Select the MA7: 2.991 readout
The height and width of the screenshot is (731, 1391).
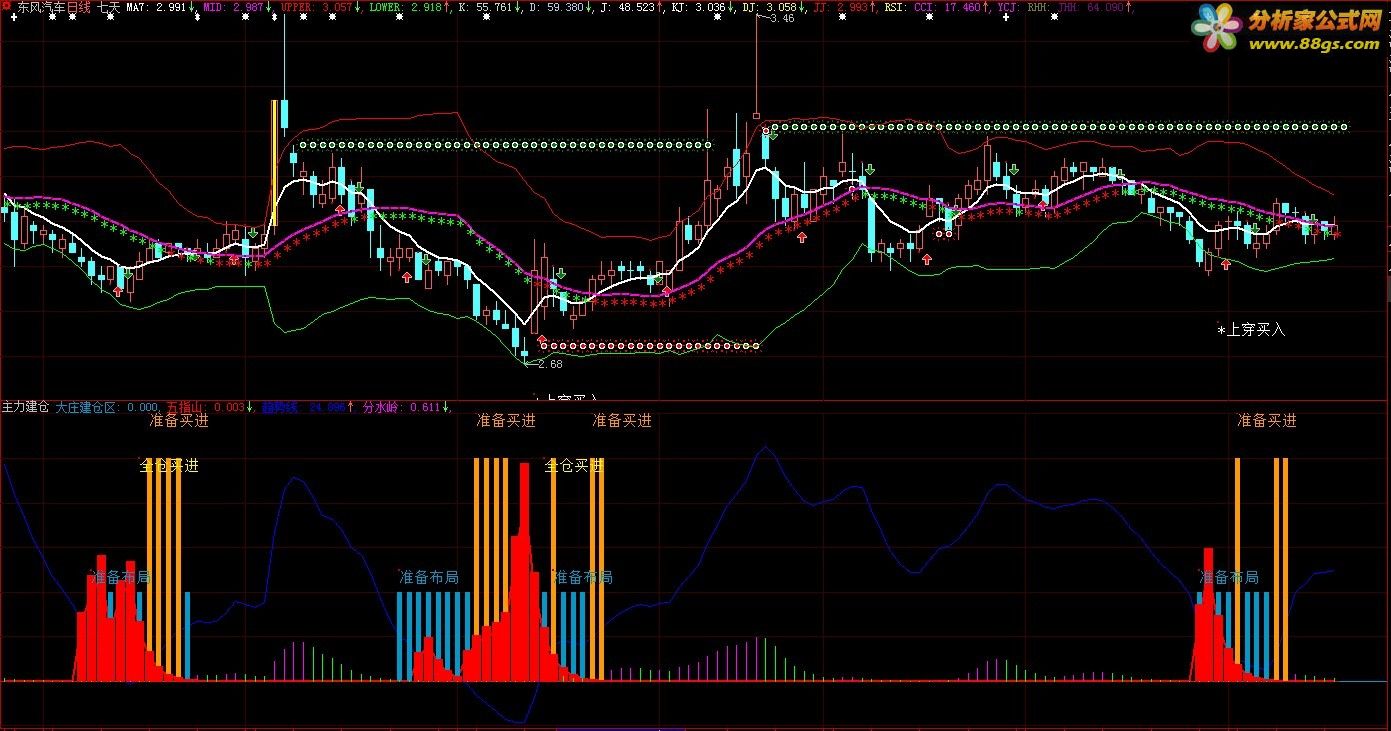click(156, 7)
